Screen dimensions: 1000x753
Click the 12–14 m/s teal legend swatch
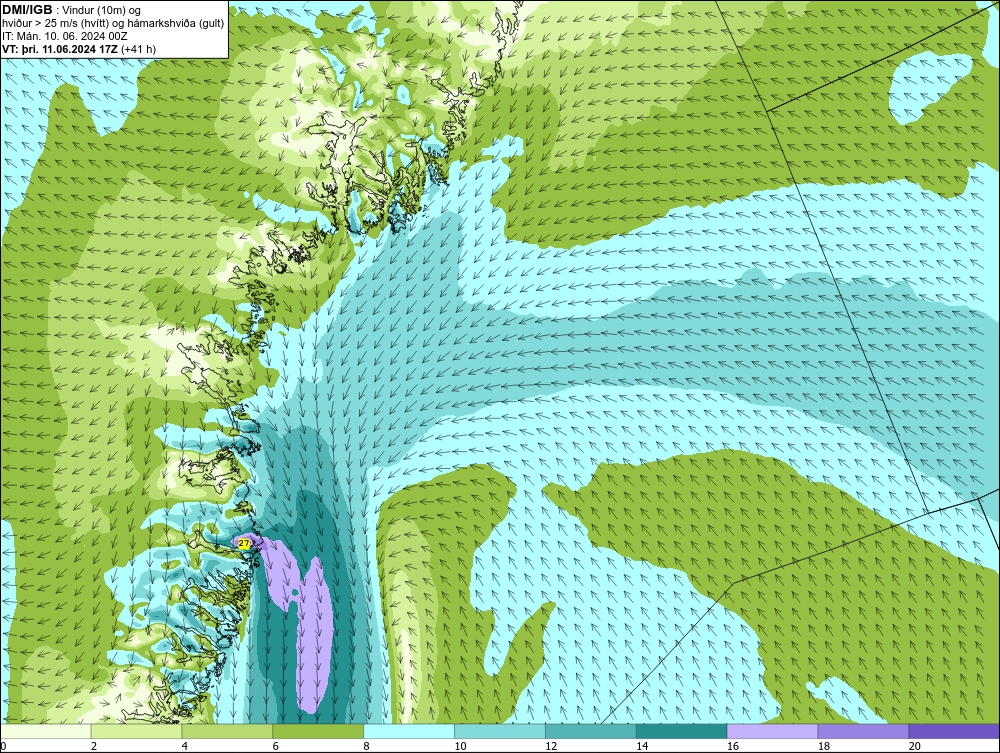coord(591,731)
